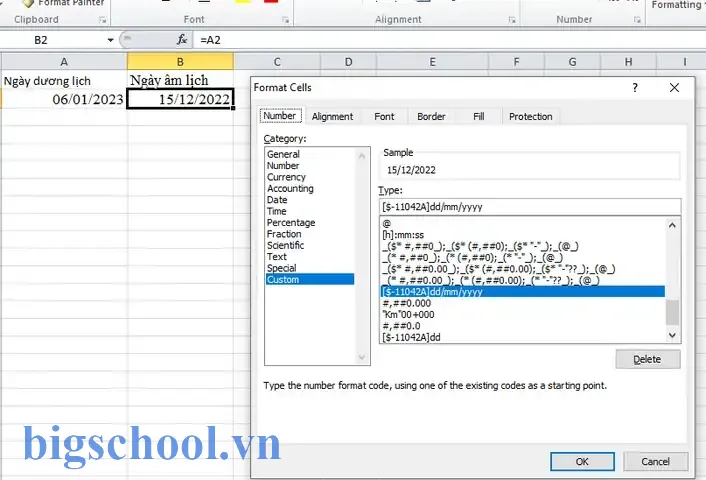Switch to the Protection tab

[x=530, y=117]
